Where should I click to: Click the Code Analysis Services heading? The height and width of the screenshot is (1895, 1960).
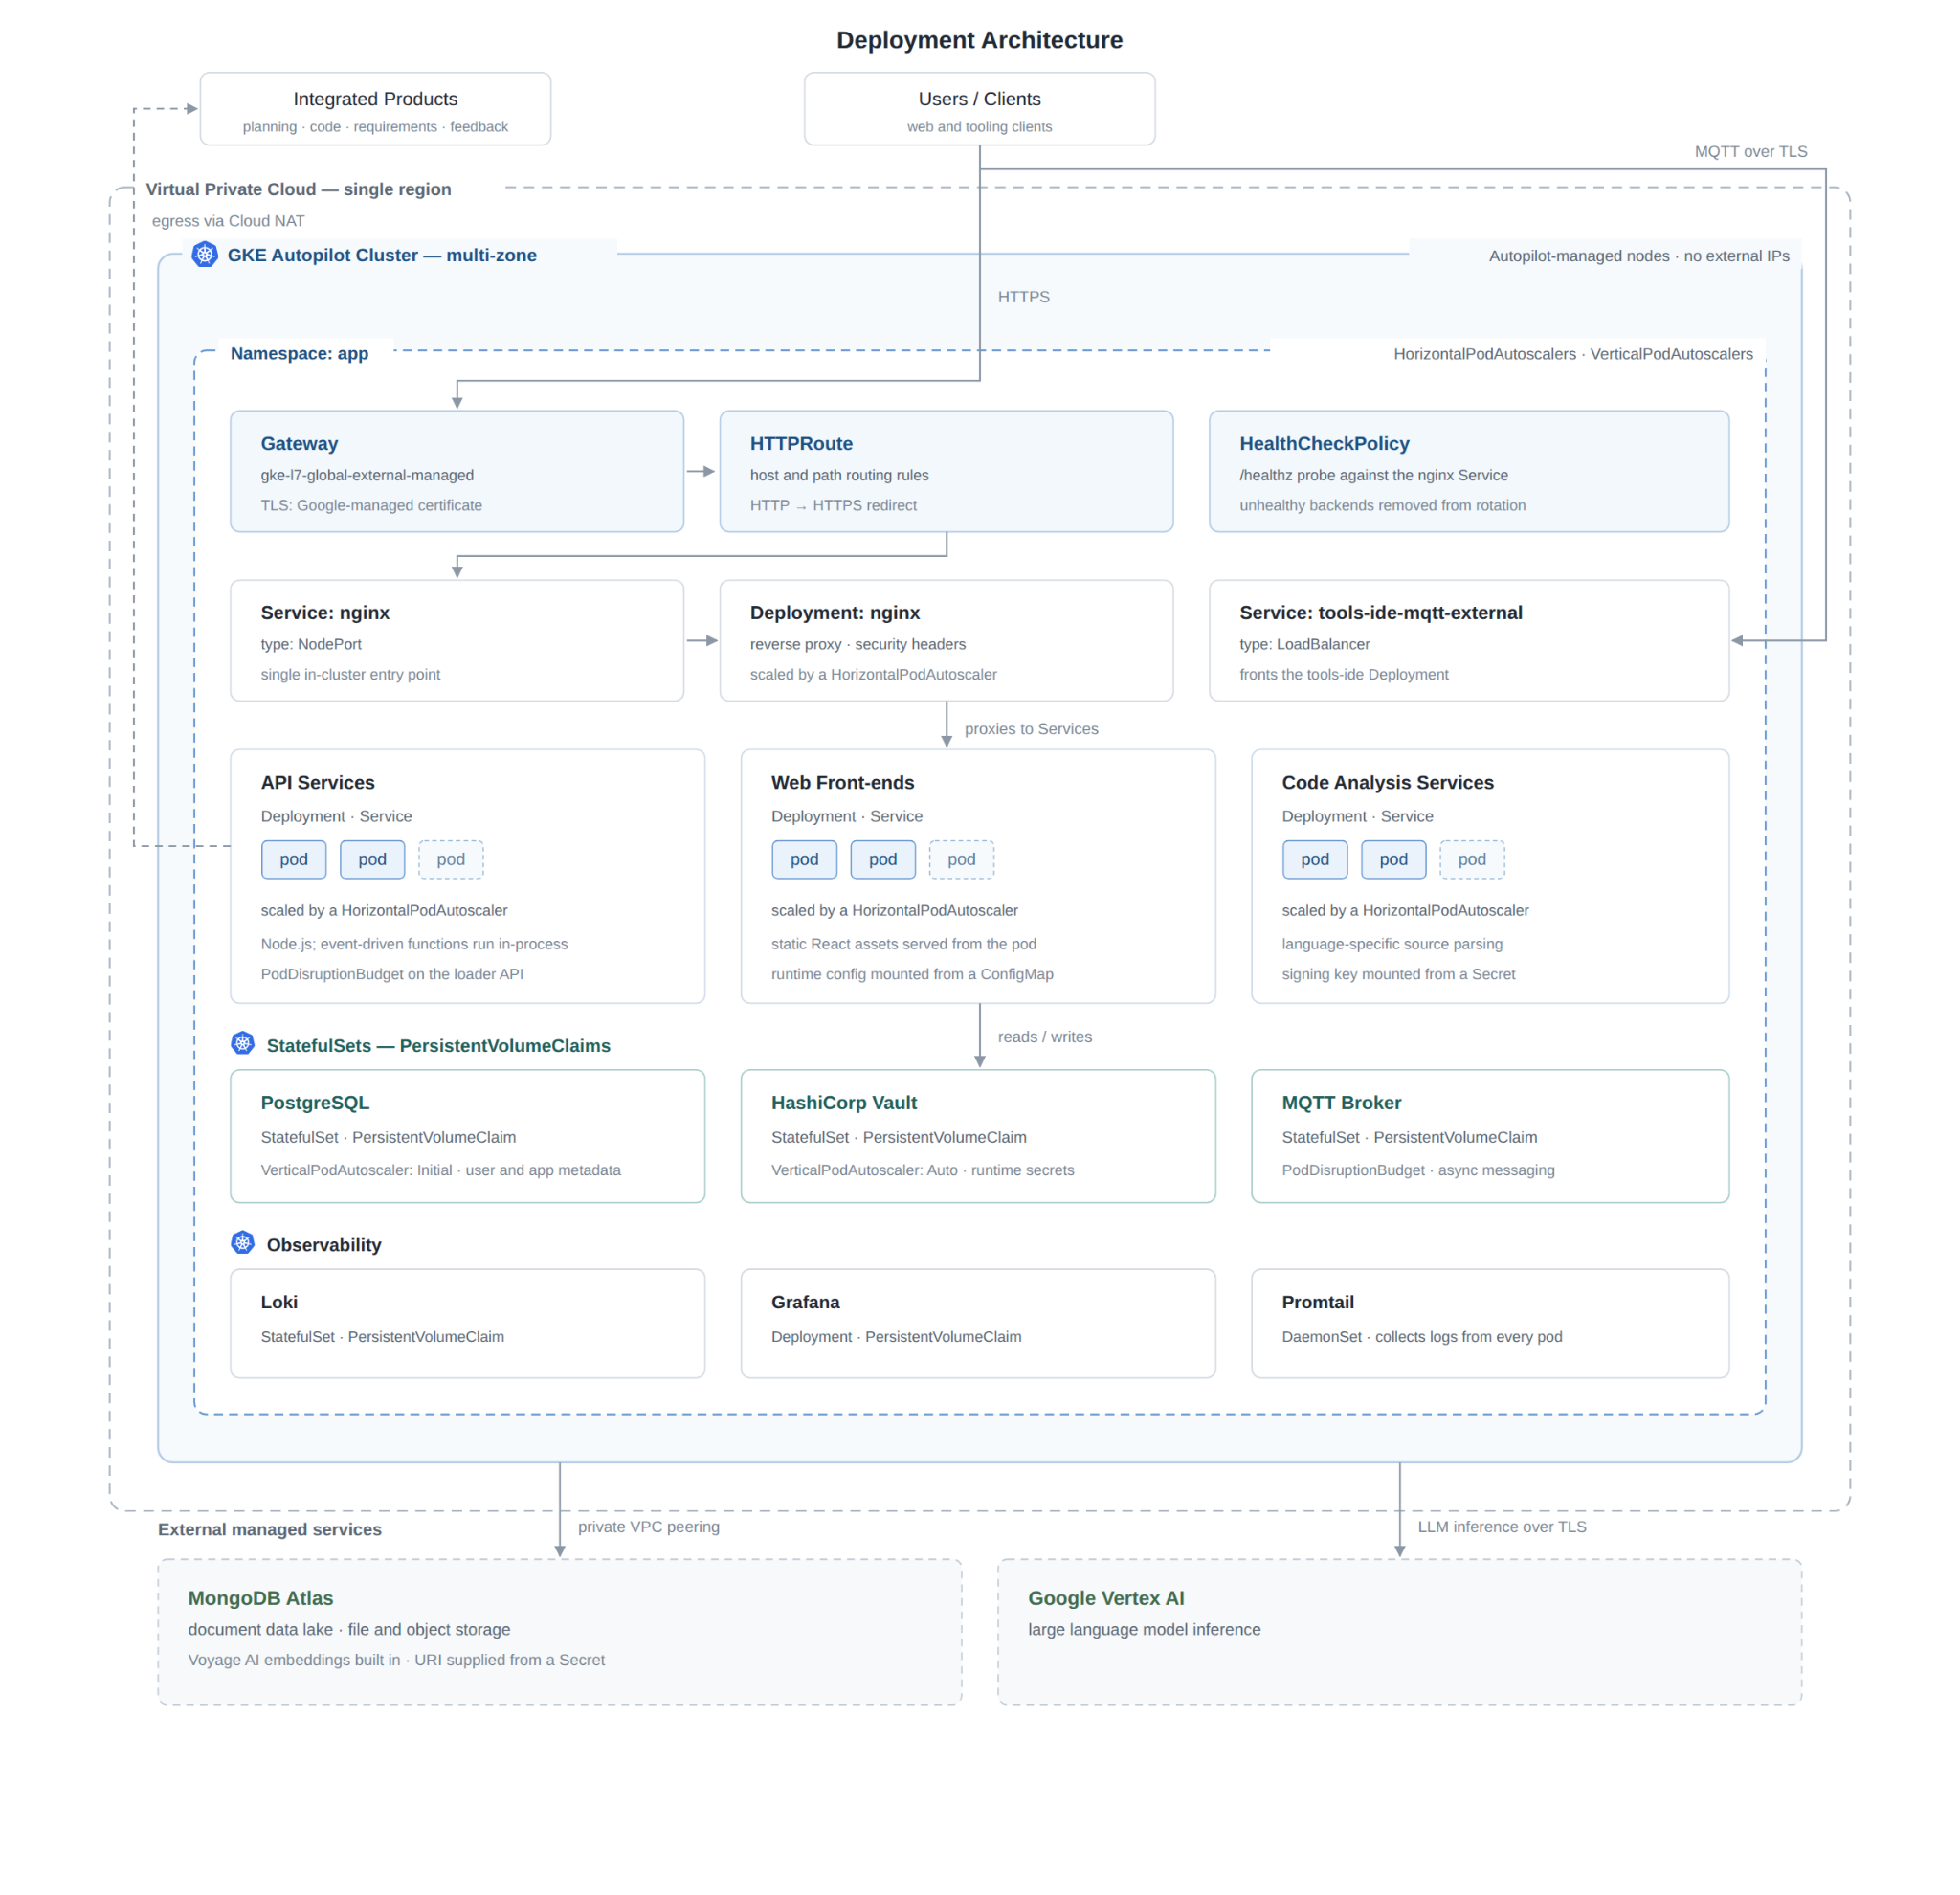pos(1387,782)
